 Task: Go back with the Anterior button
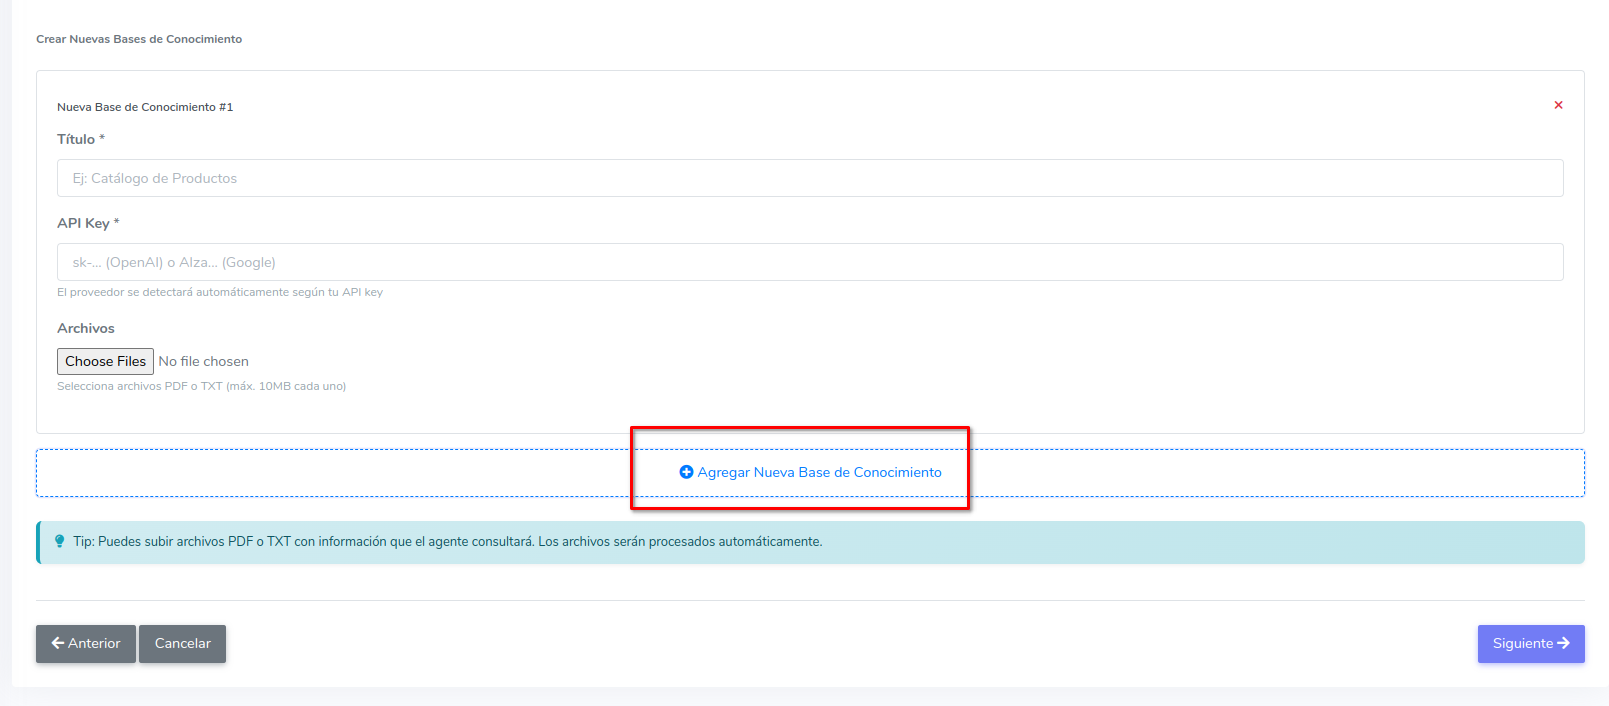pyautogui.click(x=86, y=644)
